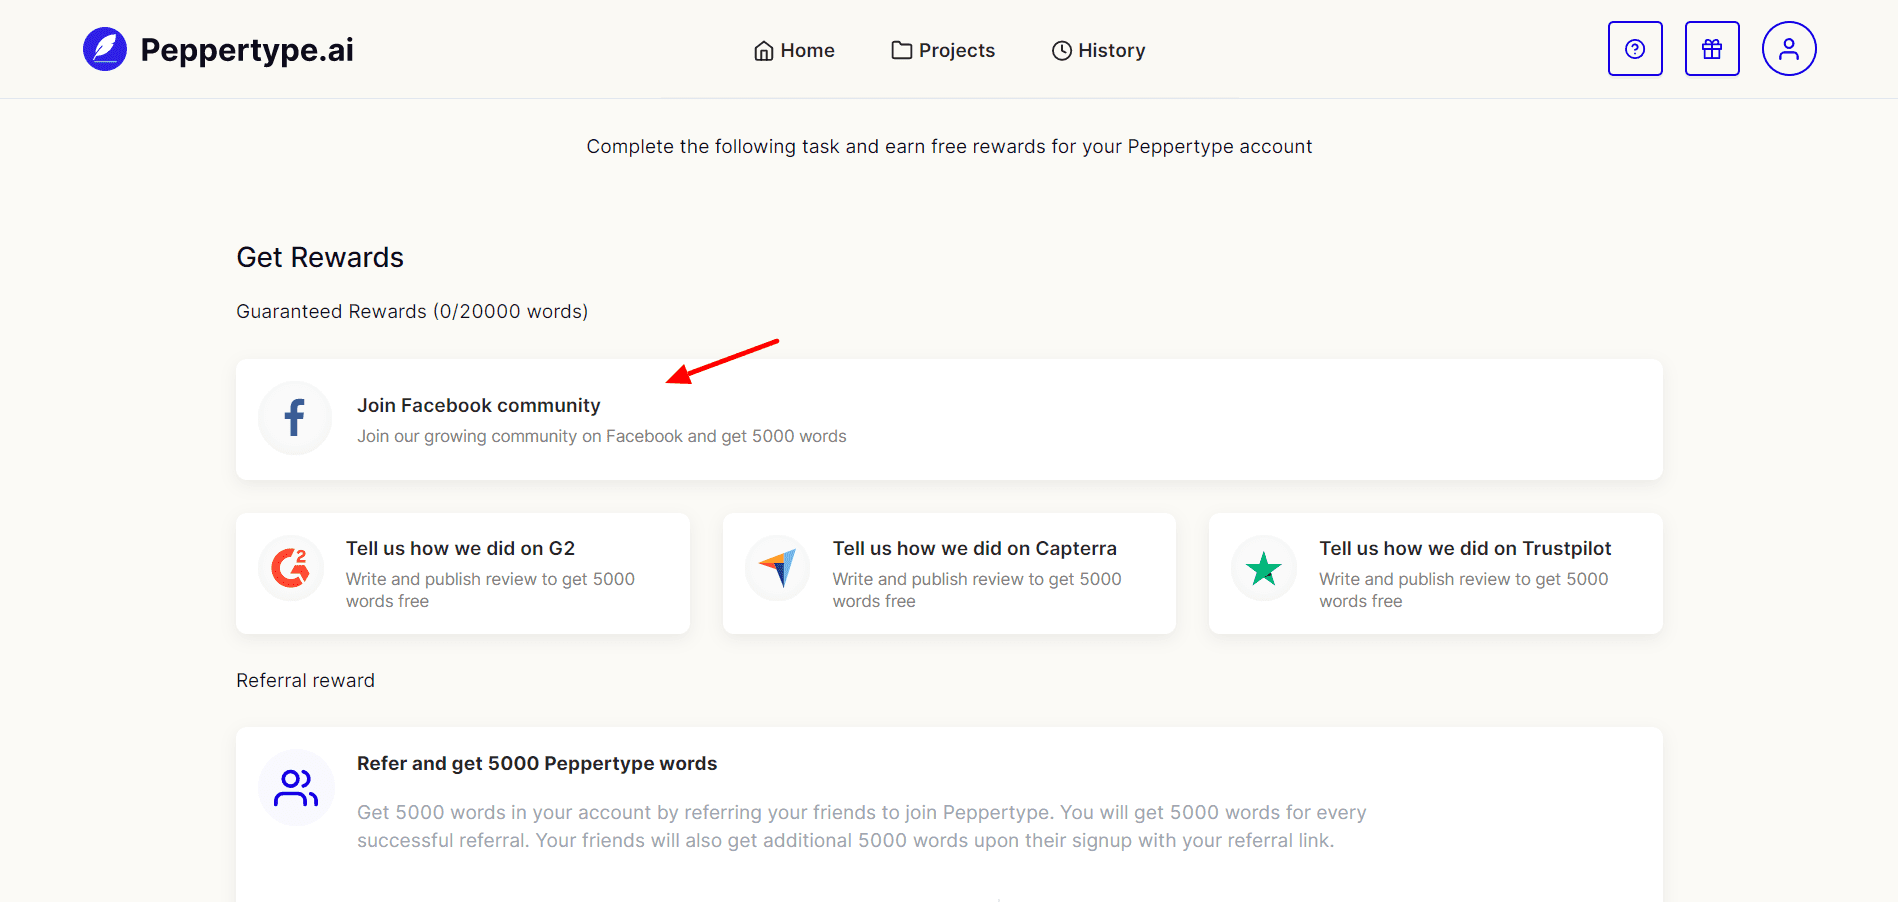The width and height of the screenshot is (1898, 902).
Task: Click the Trustpilot green star icon
Action: pyautogui.click(x=1264, y=569)
